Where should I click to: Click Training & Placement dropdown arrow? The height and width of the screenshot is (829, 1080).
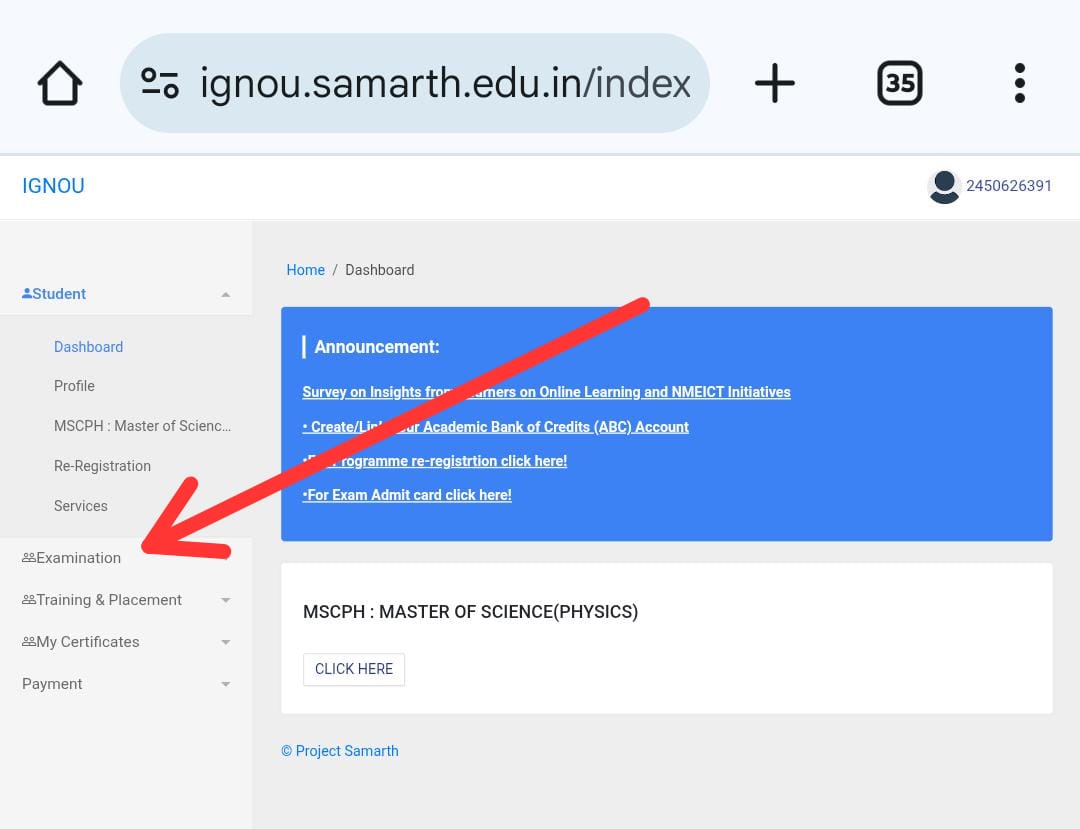pos(225,601)
